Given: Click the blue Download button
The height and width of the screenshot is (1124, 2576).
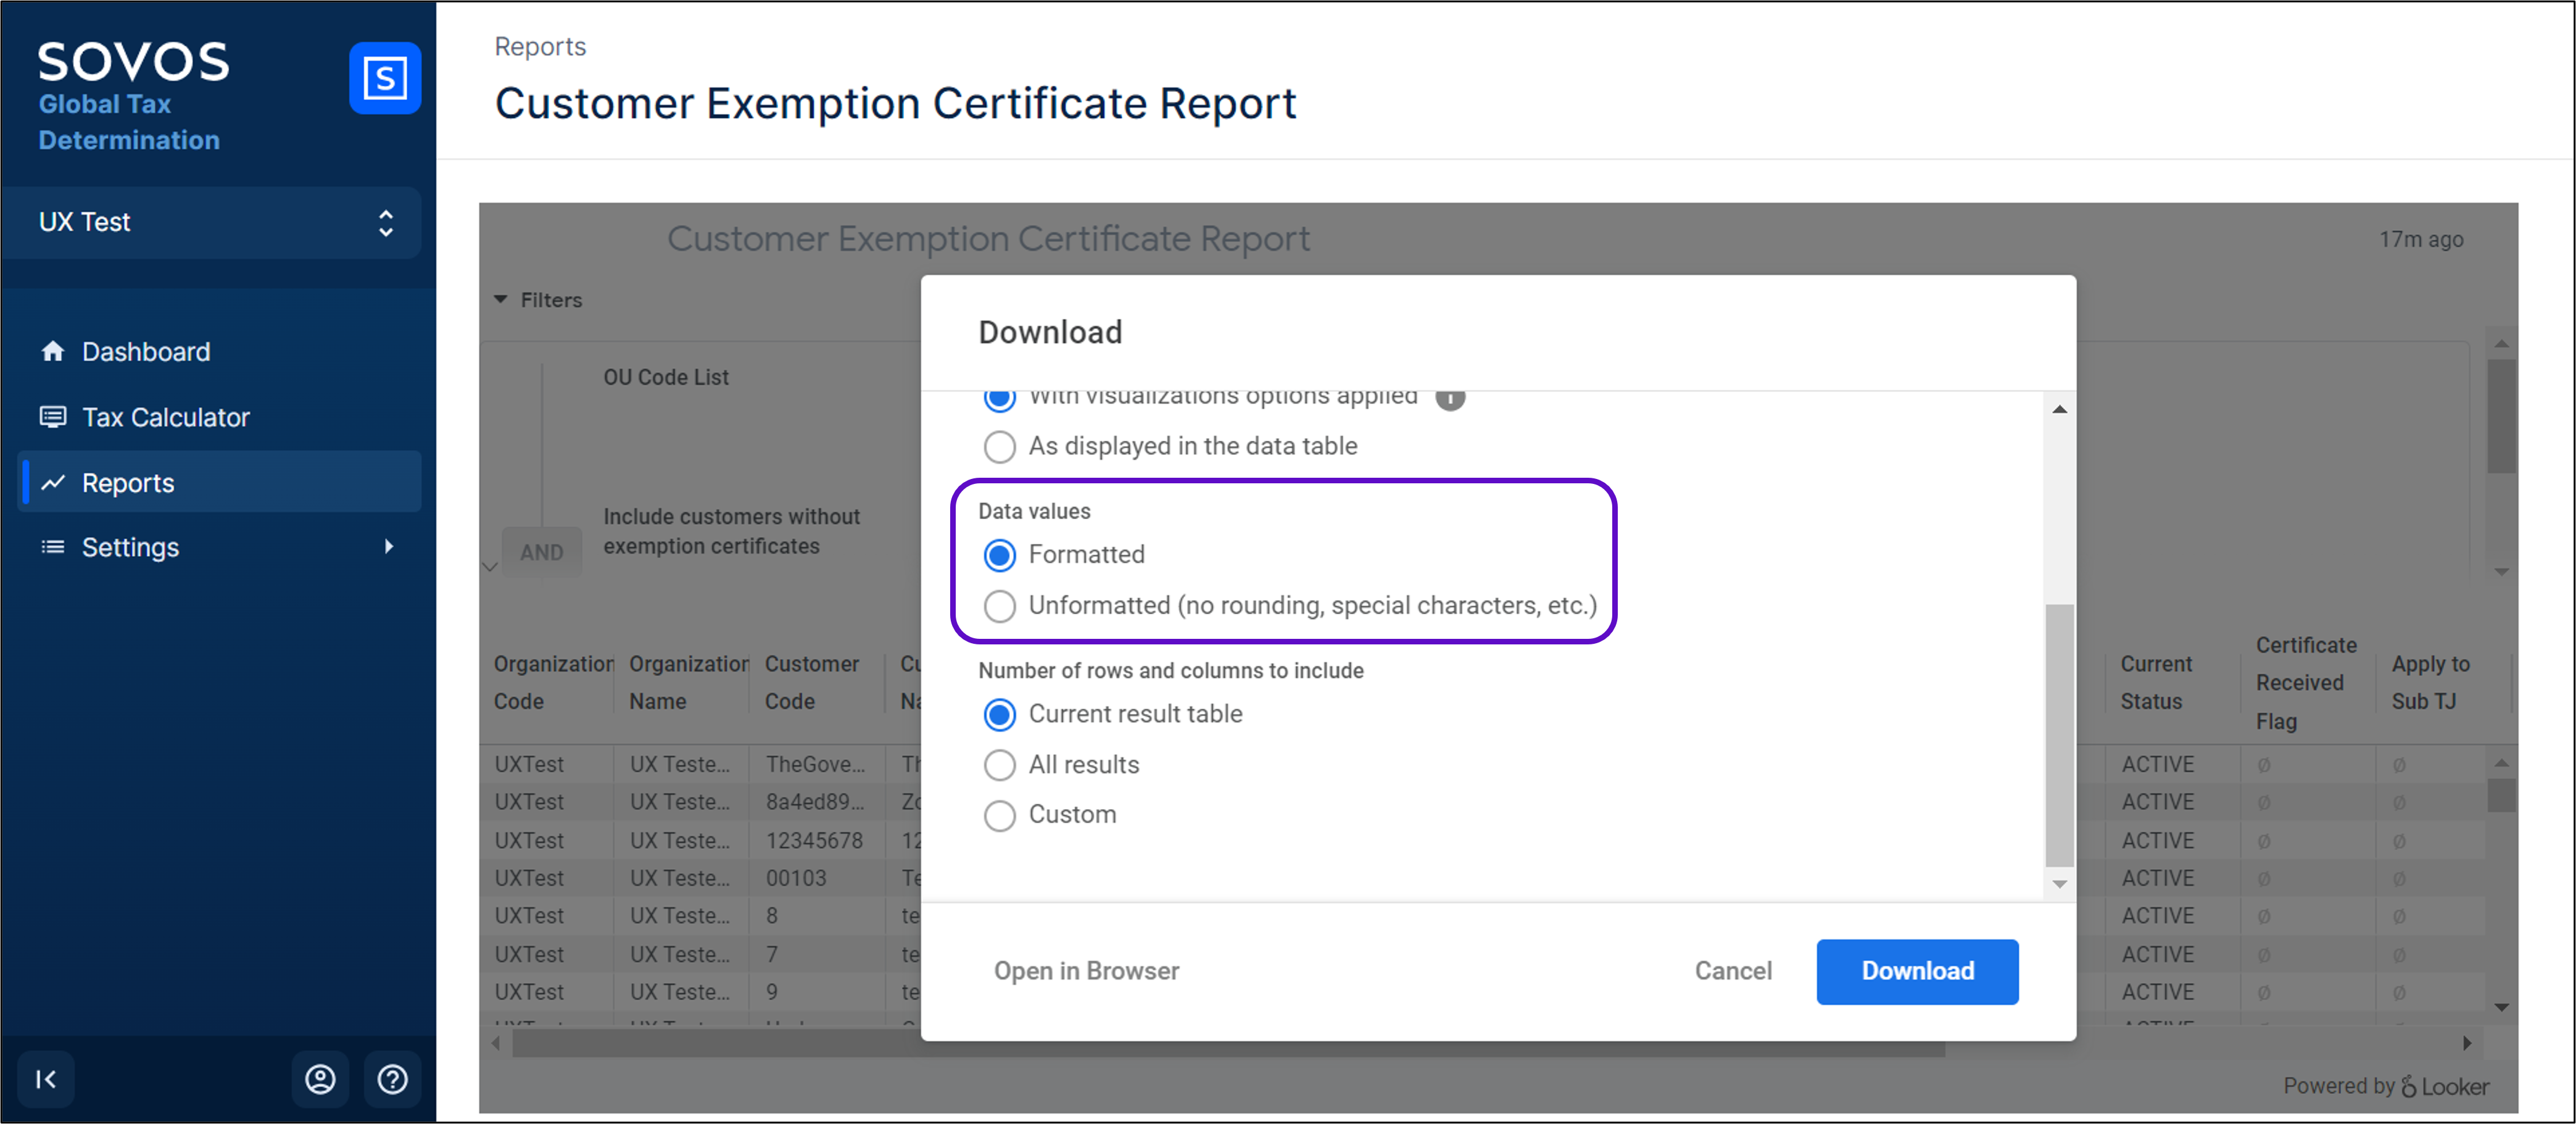Looking at the screenshot, I should click(x=1916, y=971).
